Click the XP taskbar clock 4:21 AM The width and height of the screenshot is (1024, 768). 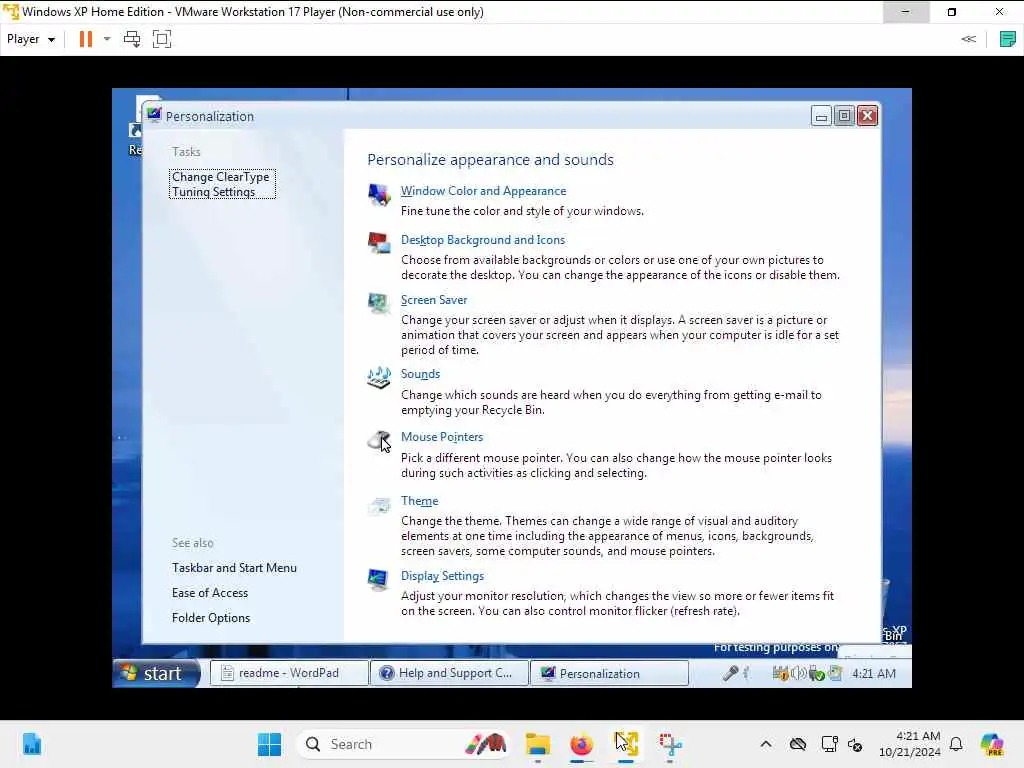coord(873,673)
